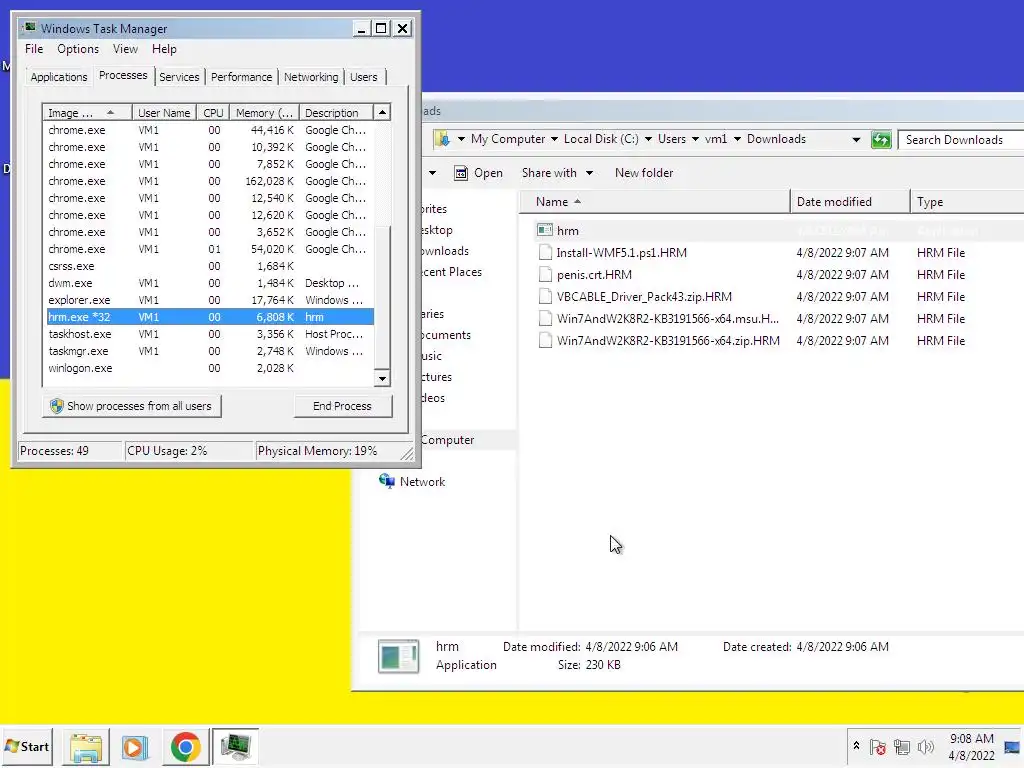Viewport: 1024px width, 768px height.
Task: Select the VBCABLE_Driver_Pack43.zip.HRM file icon
Action: pos(545,296)
